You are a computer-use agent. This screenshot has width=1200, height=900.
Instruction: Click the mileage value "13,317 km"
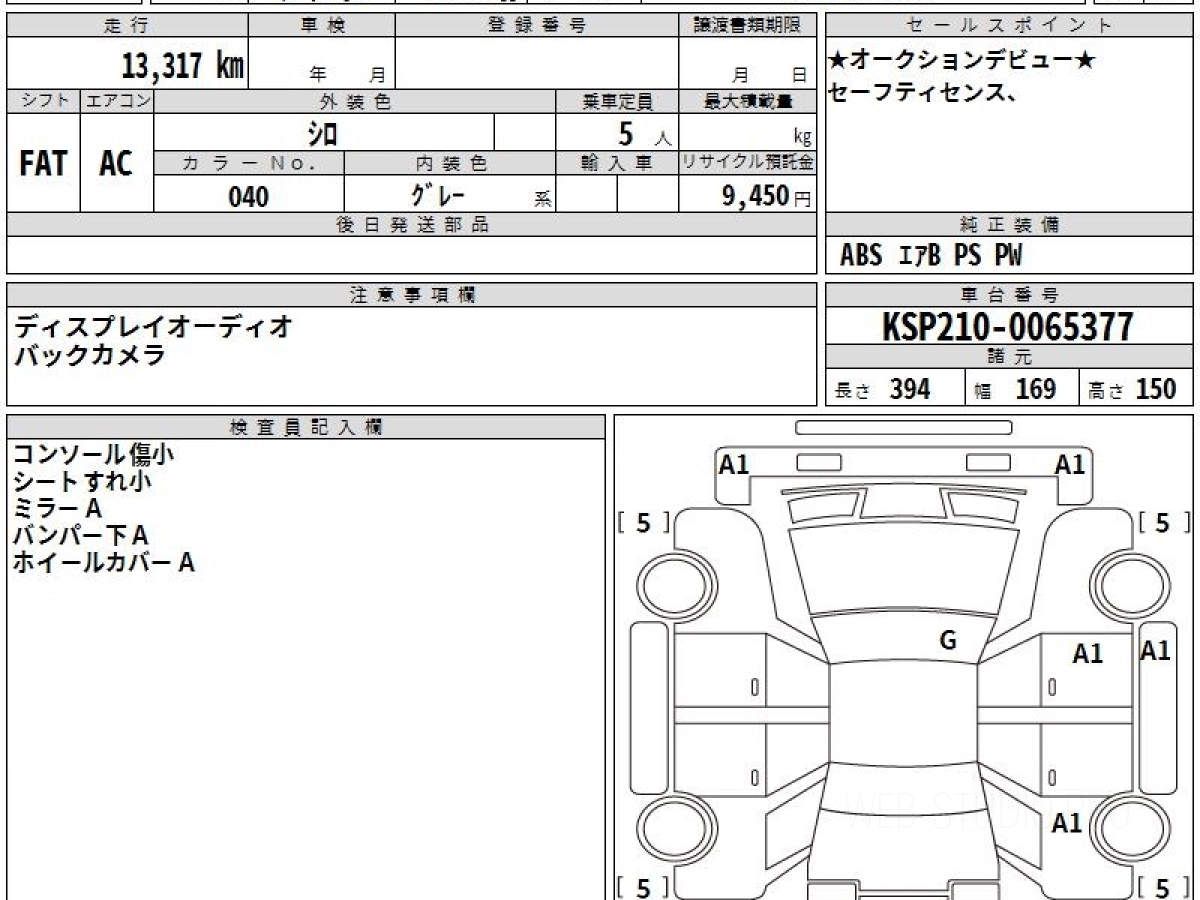(x=182, y=66)
